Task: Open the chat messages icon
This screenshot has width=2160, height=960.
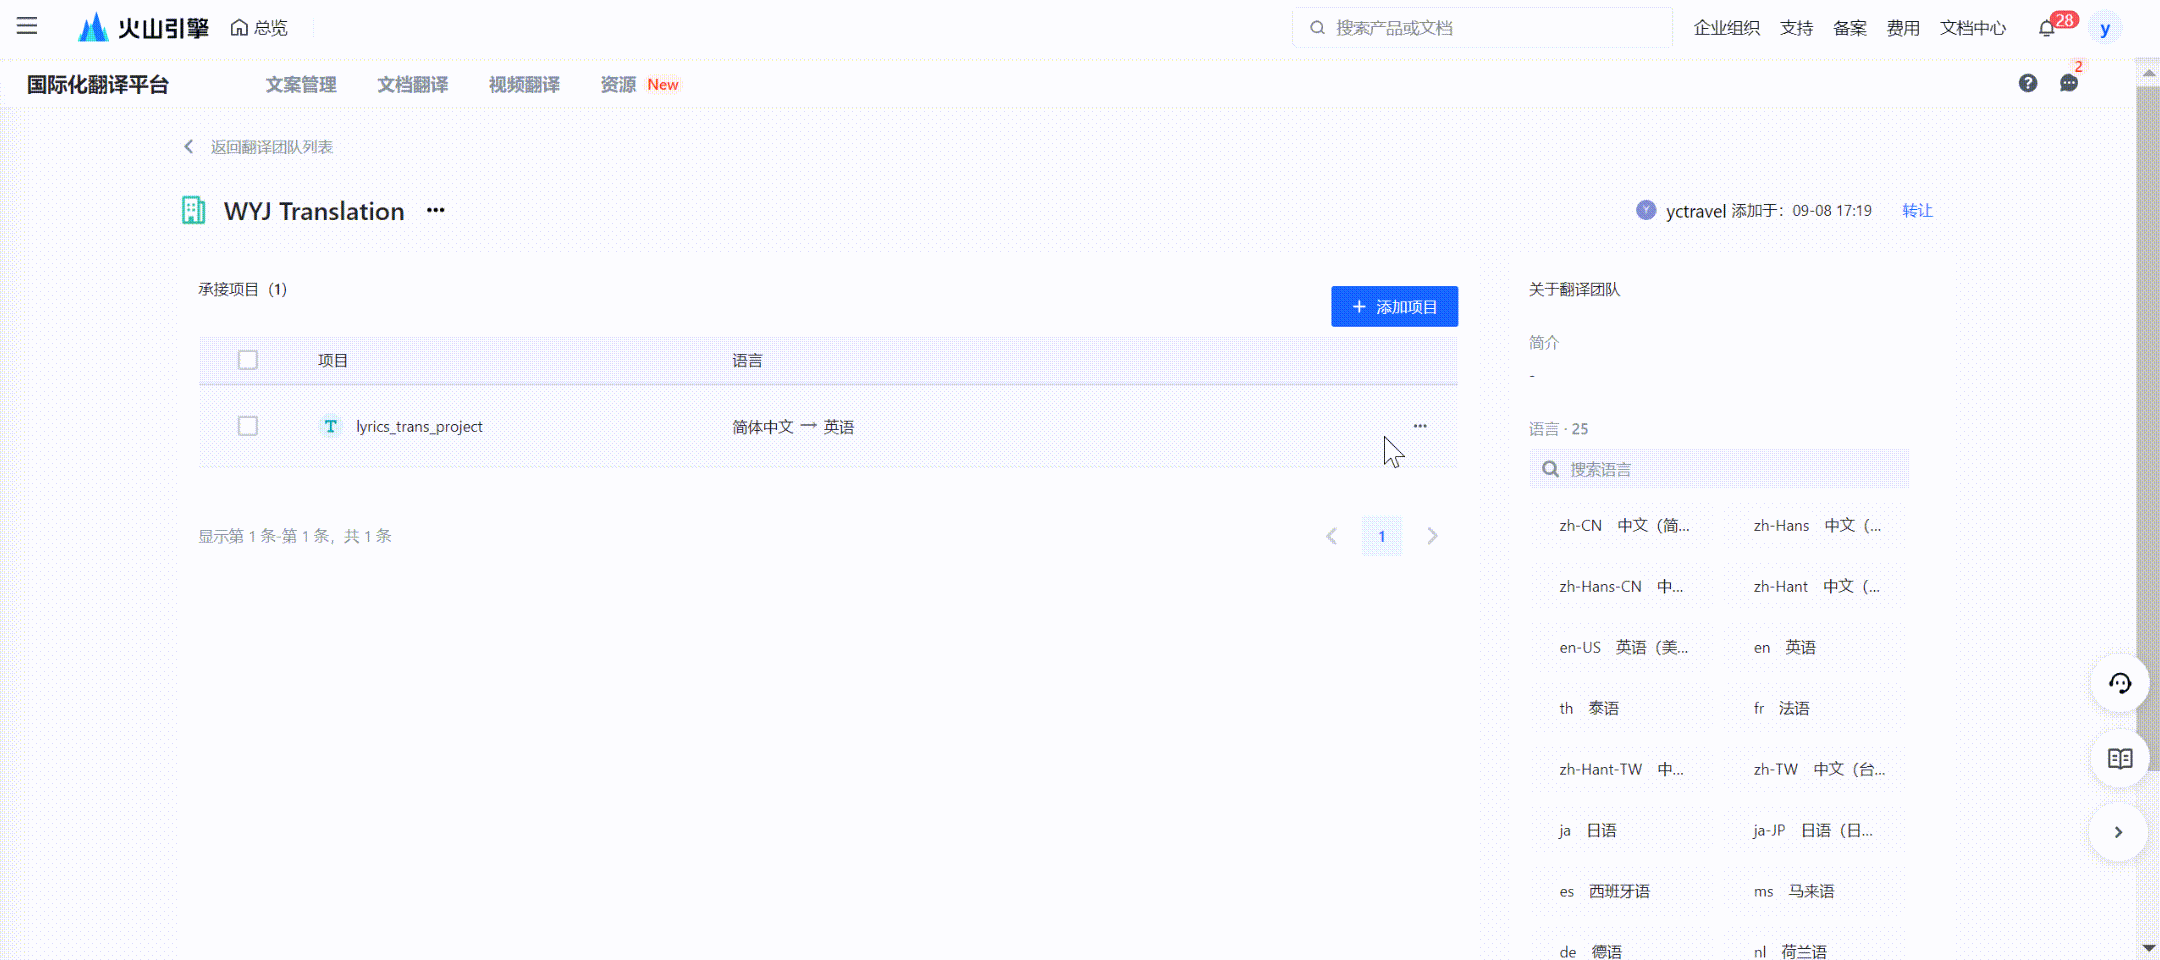Action: (2068, 83)
